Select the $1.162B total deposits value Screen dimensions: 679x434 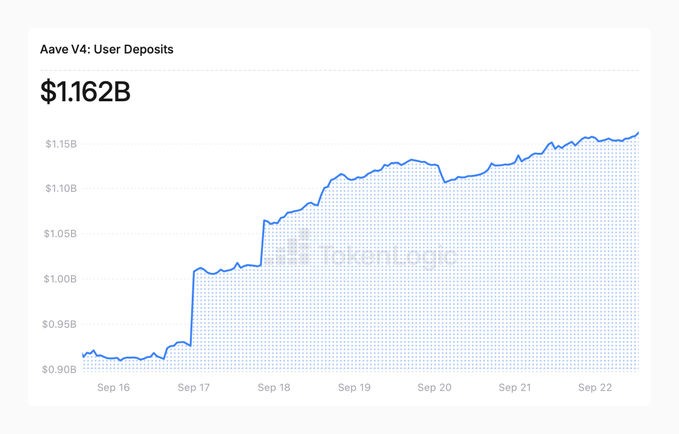click(85, 92)
